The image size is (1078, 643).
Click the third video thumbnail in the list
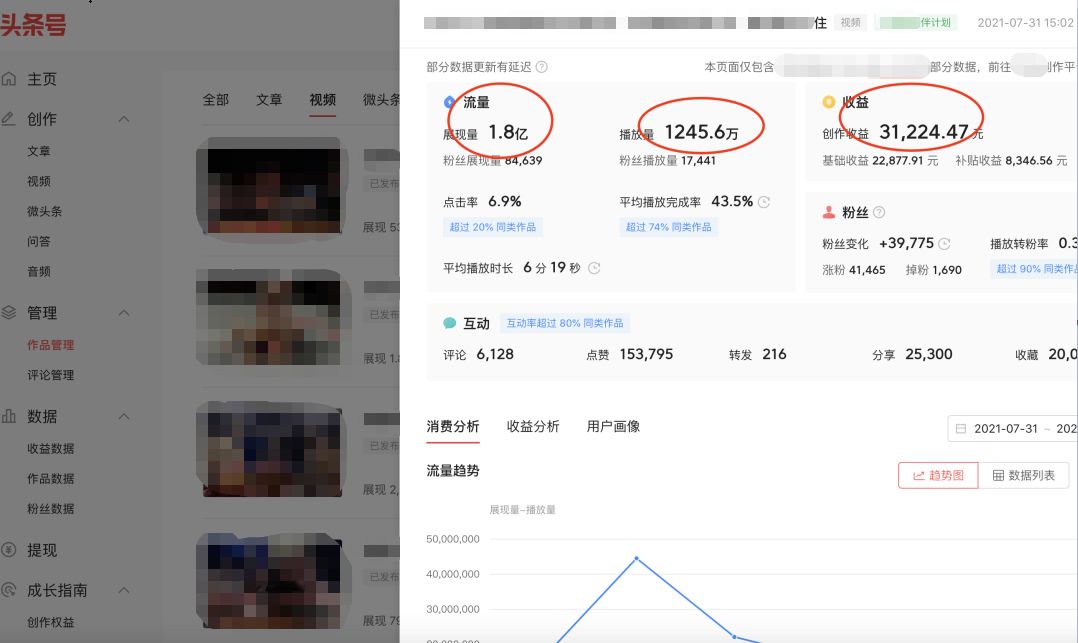[272, 449]
